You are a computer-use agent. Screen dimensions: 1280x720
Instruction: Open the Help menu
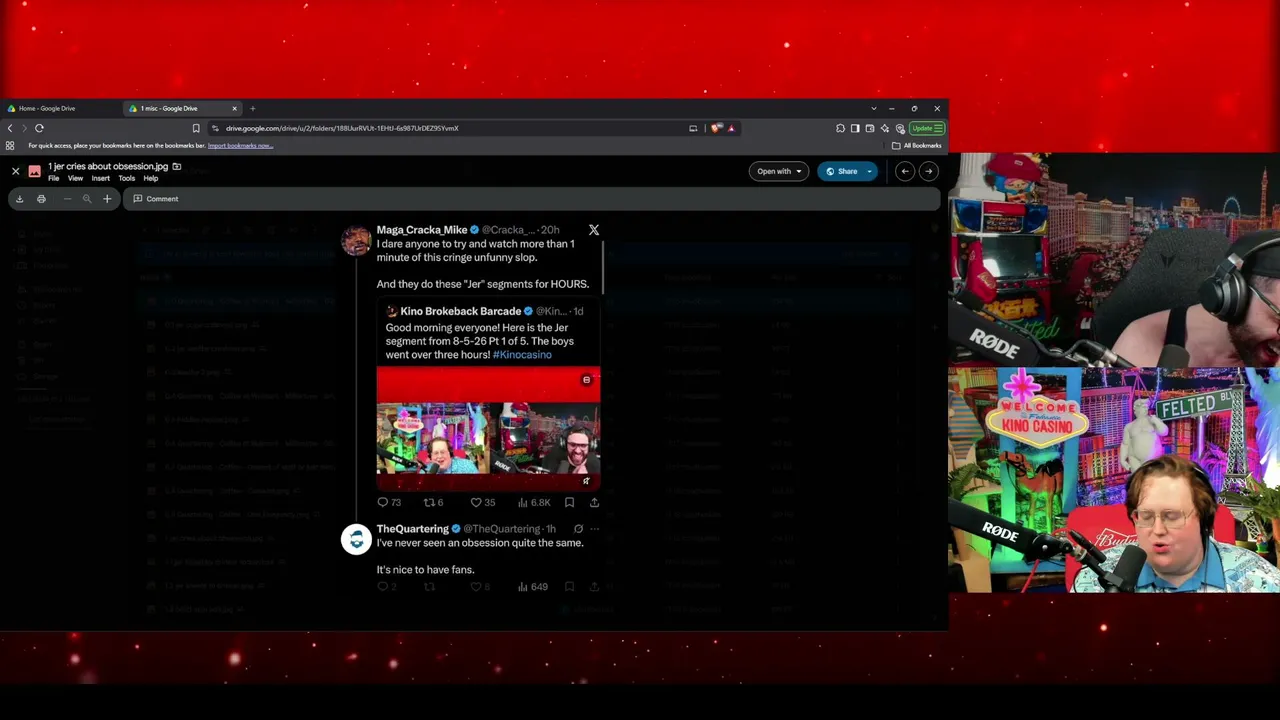(151, 178)
